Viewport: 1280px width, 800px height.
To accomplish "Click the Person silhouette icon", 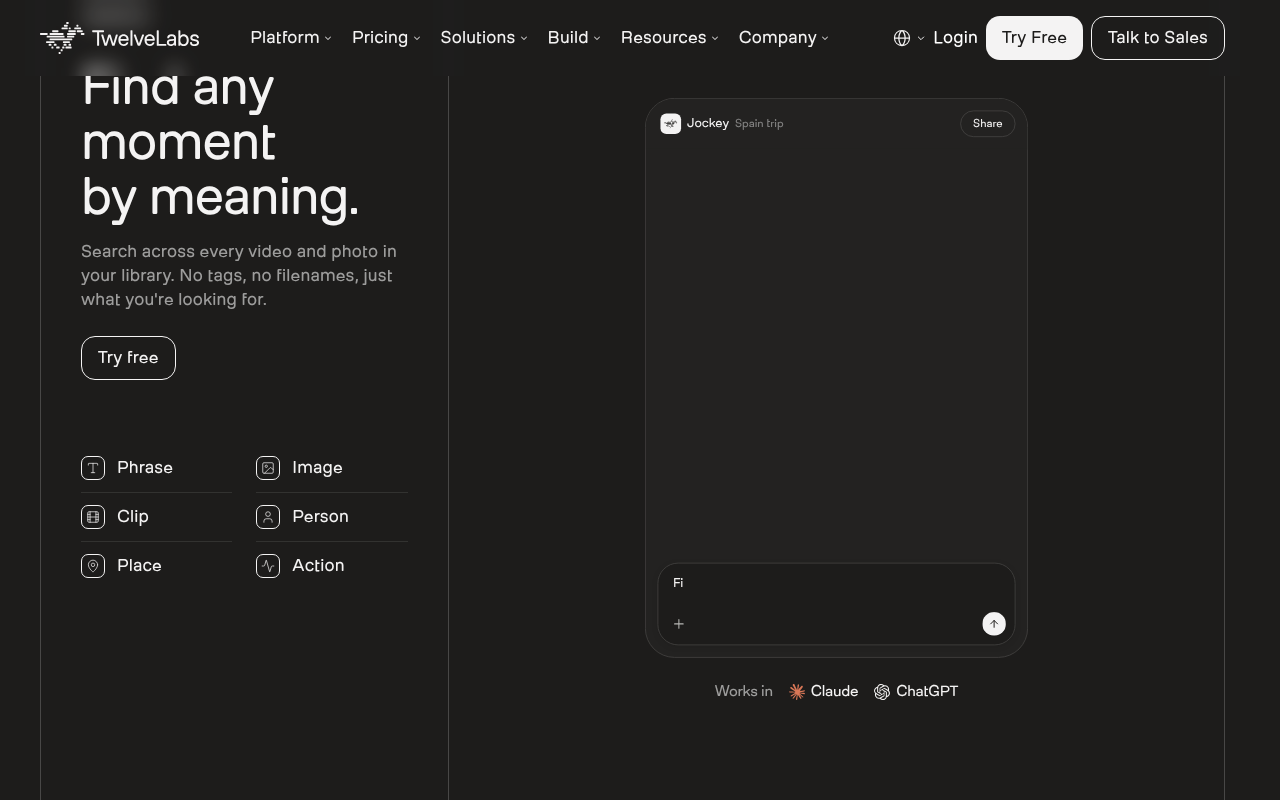I will (268, 517).
